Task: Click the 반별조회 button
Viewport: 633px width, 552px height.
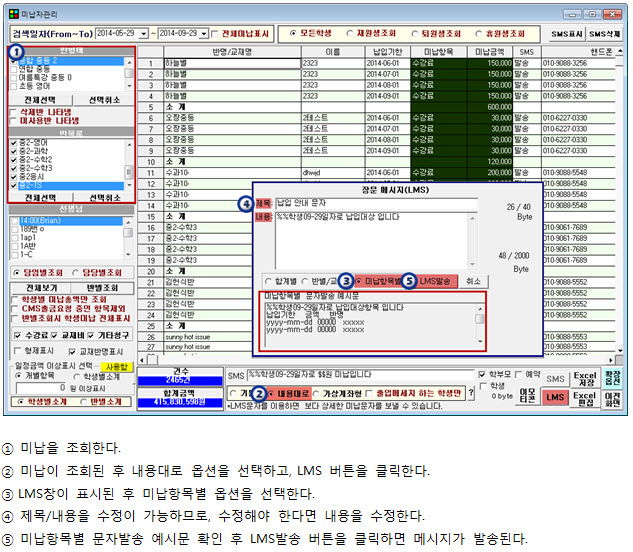Action: click(102, 288)
